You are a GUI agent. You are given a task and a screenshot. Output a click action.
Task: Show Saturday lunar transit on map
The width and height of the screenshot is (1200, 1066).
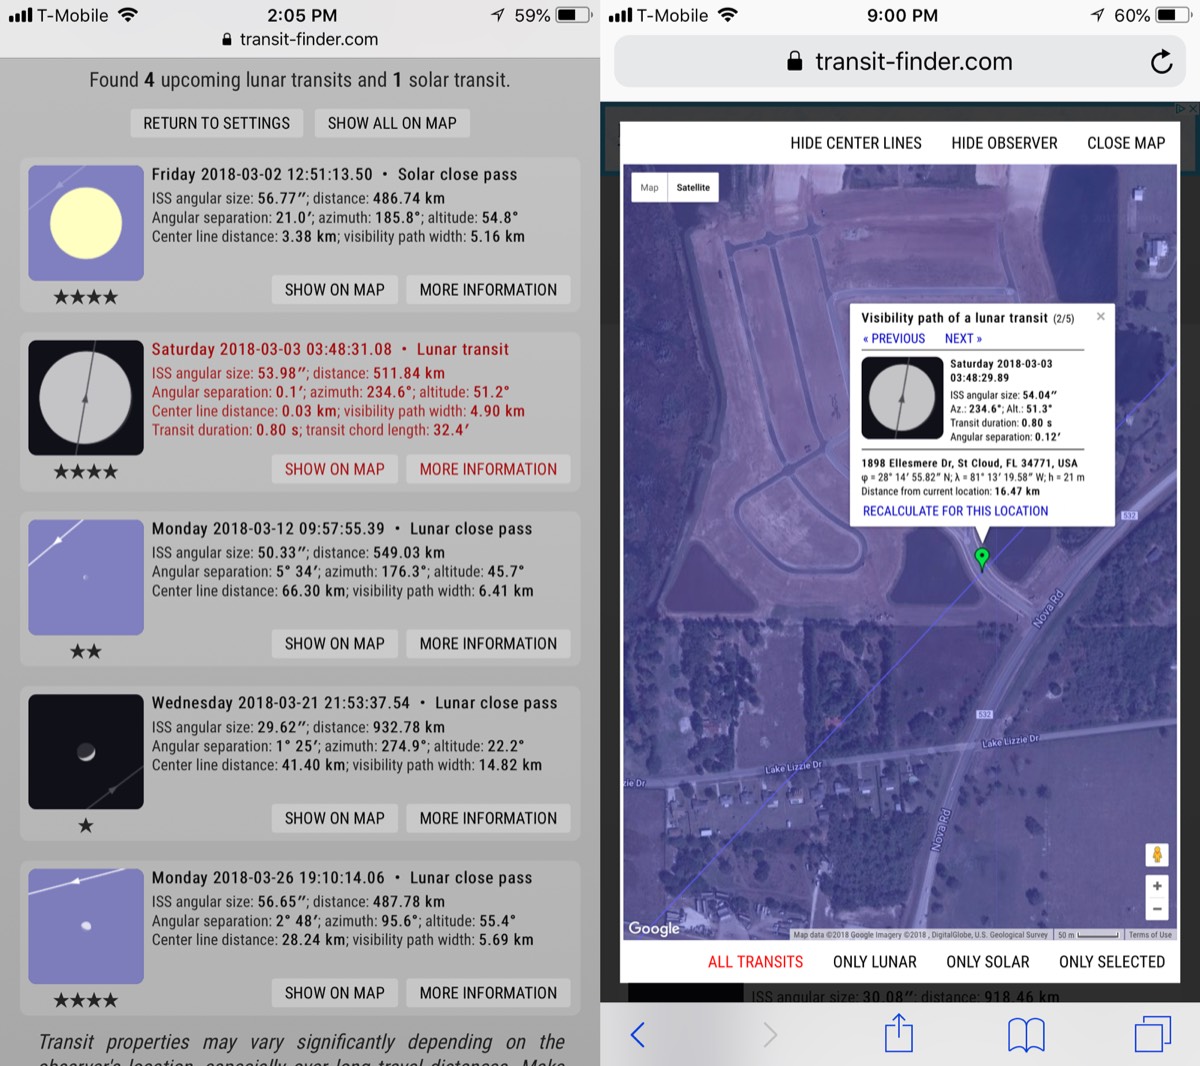point(334,469)
